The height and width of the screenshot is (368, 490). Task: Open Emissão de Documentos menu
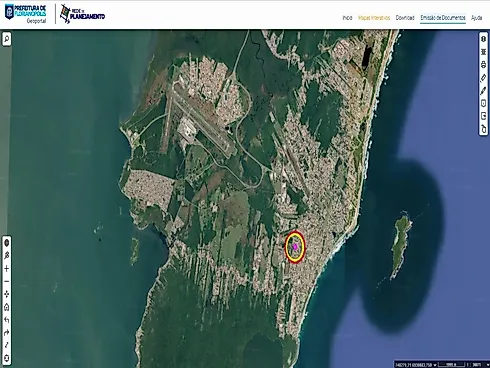[443, 18]
